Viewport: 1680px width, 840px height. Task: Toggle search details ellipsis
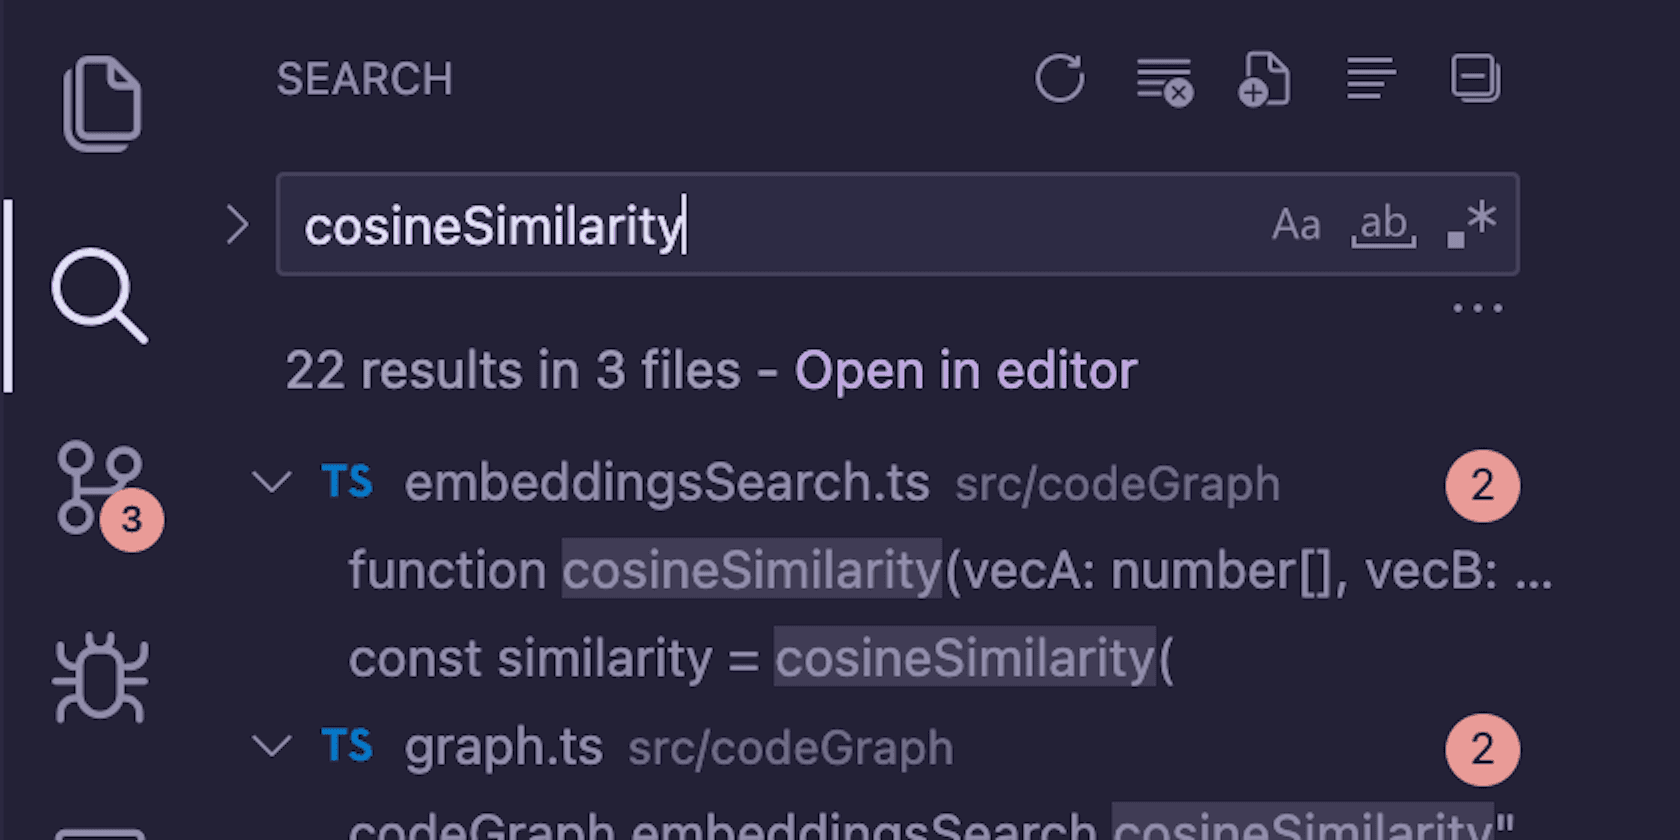pos(1477,309)
